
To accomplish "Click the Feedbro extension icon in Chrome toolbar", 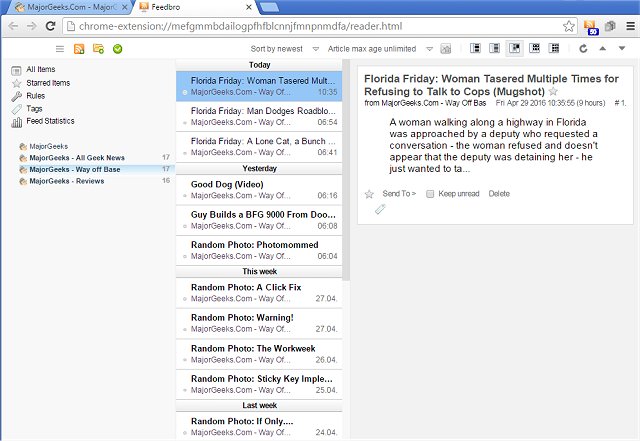I will [x=591, y=27].
